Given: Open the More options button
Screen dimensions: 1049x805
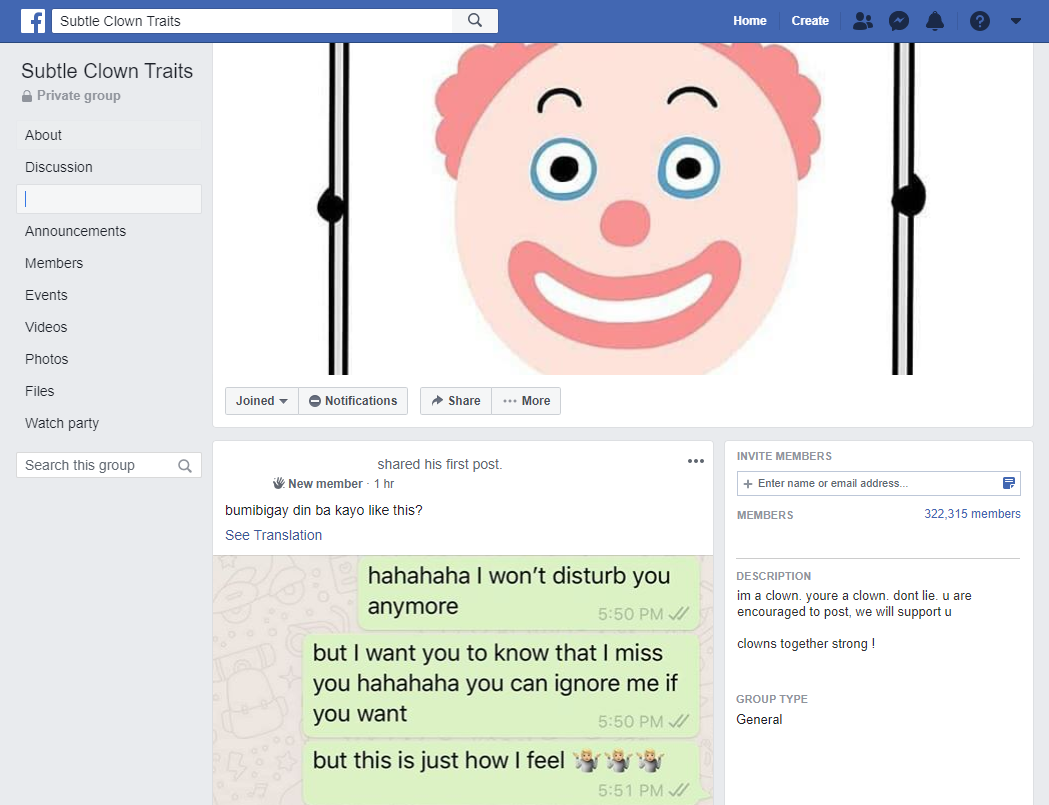Looking at the screenshot, I should (527, 401).
